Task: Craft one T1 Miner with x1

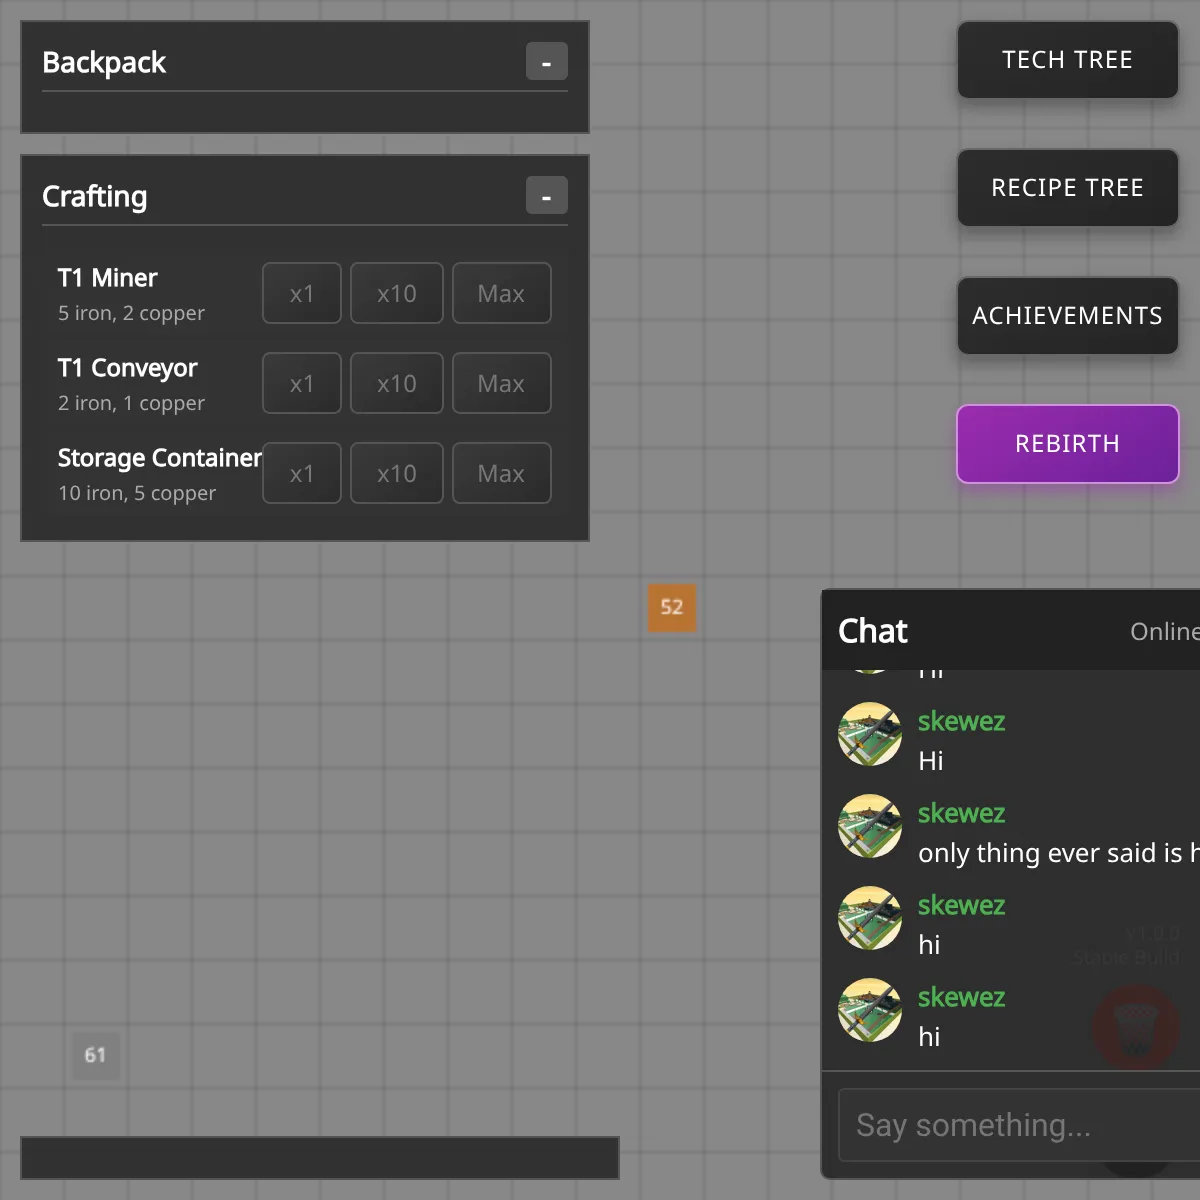Action: pyautogui.click(x=301, y=294)
